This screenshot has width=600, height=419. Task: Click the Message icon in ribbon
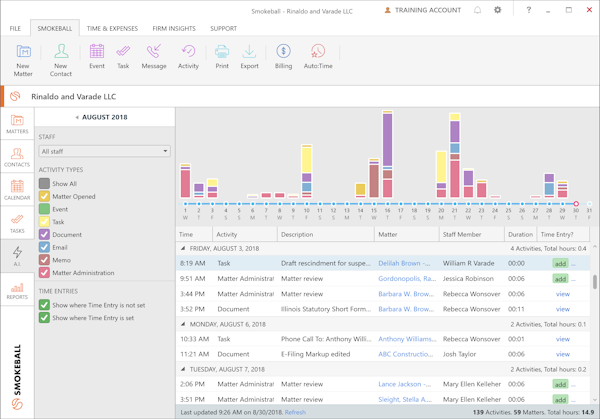153,56
